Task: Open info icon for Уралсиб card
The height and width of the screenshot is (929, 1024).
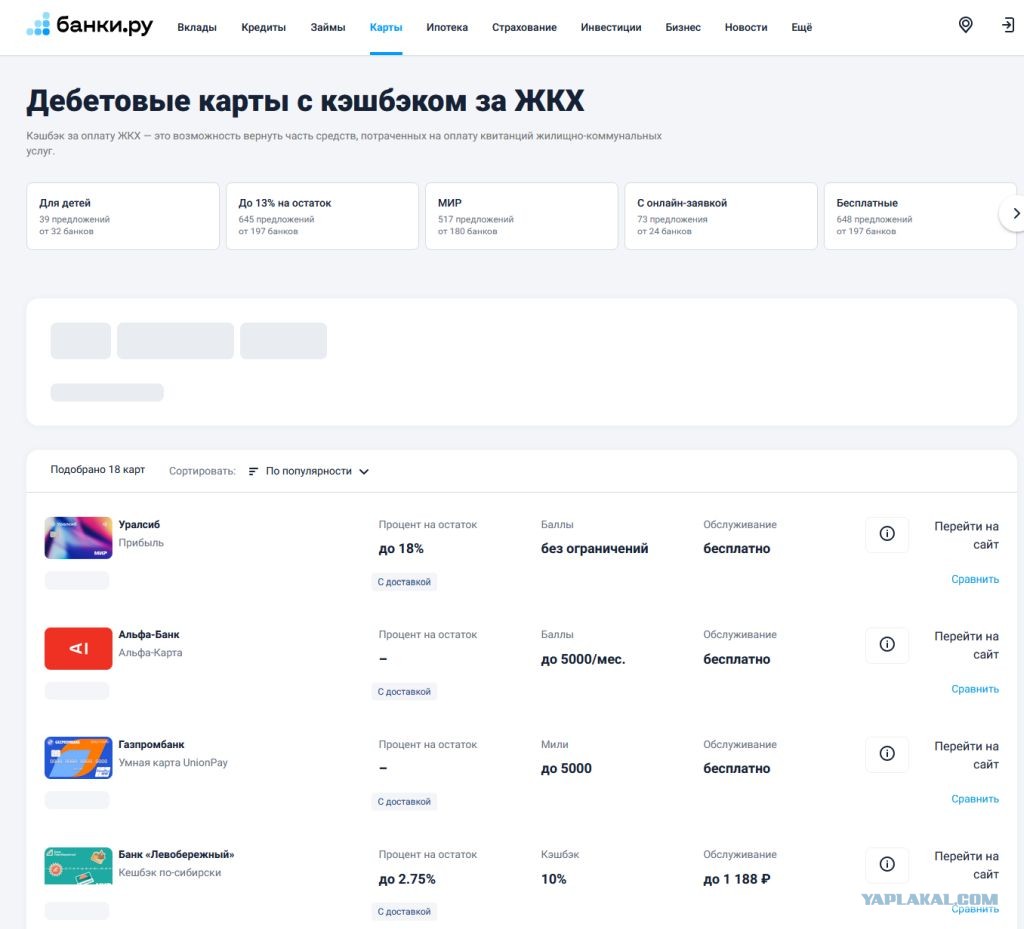Action: (887, 534)
